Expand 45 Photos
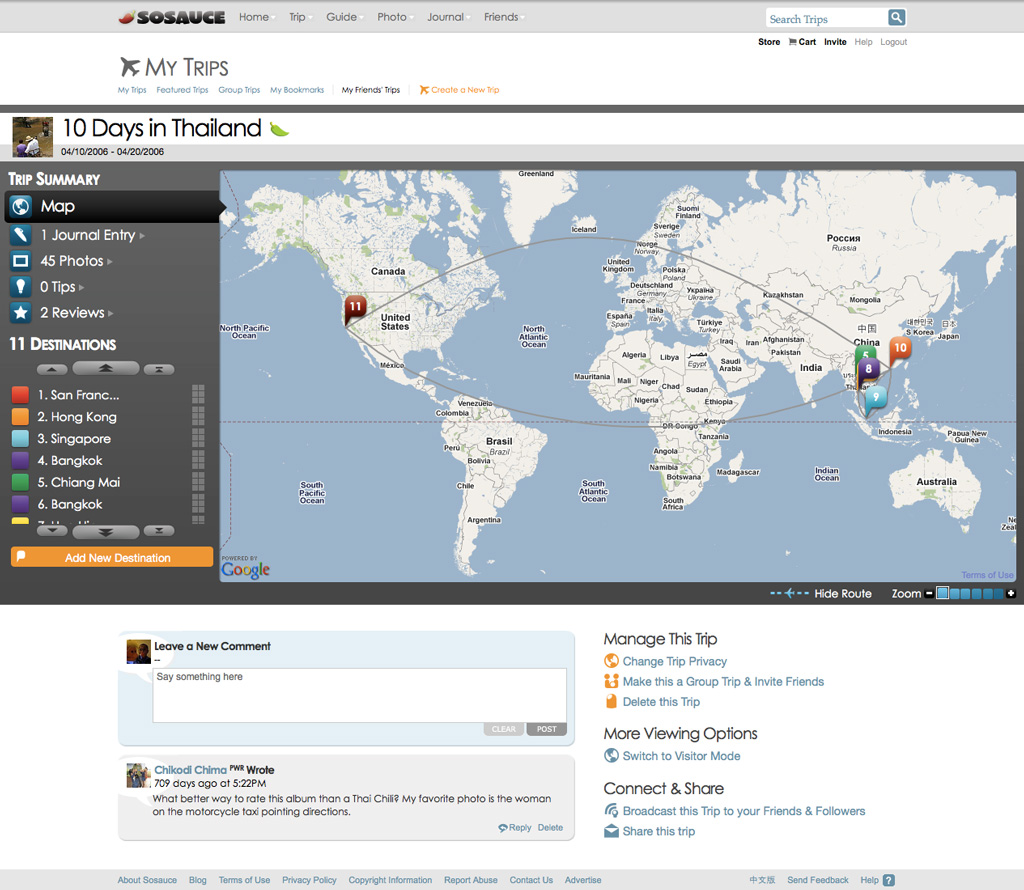Image resolution: width=1024 pixels, height=890 pixels. pyautogui.click(x=76, y=261)
